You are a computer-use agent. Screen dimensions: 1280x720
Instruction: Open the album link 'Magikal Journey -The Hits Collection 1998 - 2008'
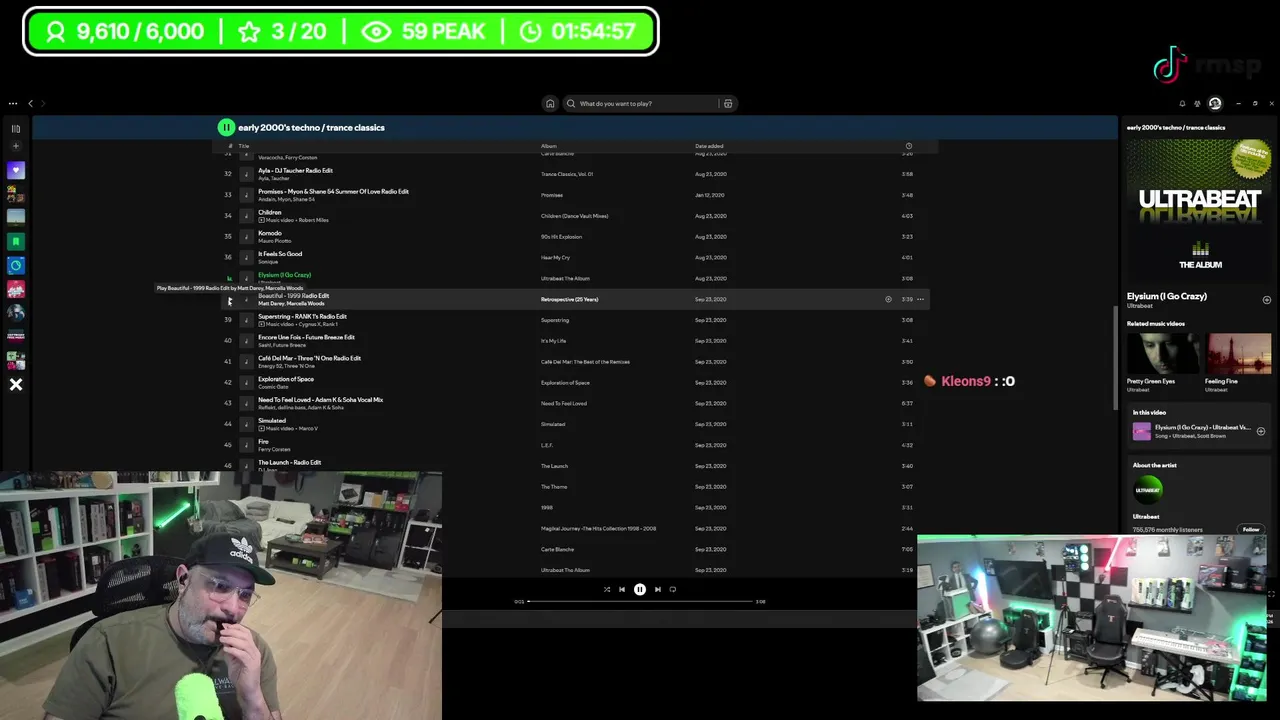tap(598, 528)
